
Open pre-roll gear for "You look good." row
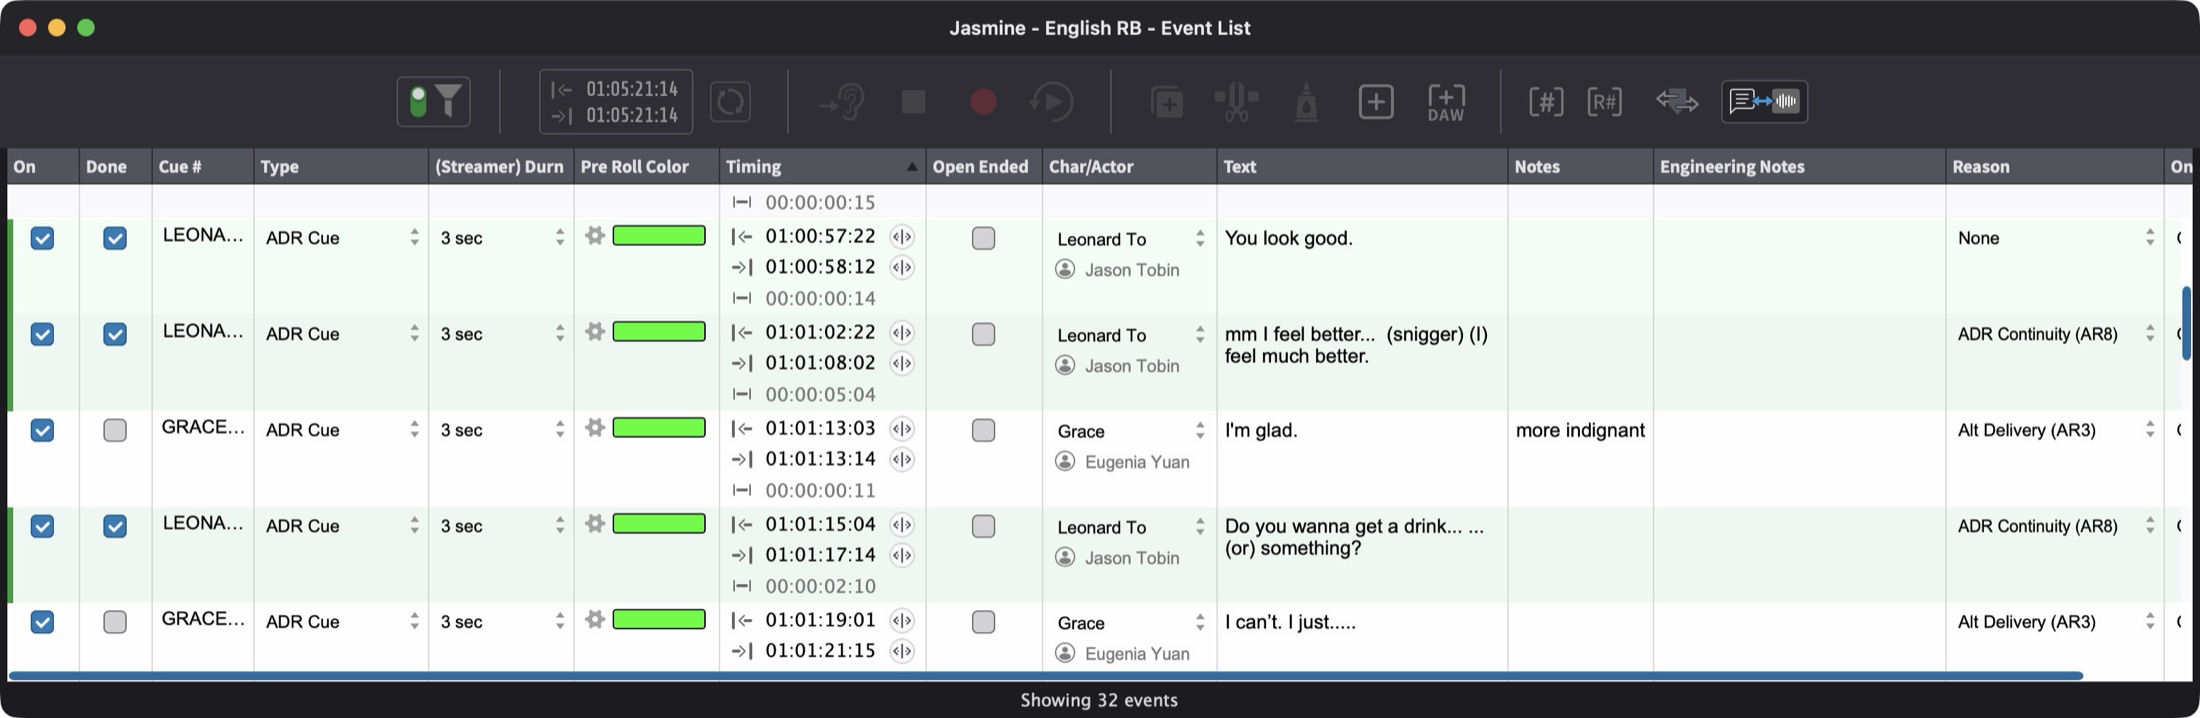tap(595, 235)
